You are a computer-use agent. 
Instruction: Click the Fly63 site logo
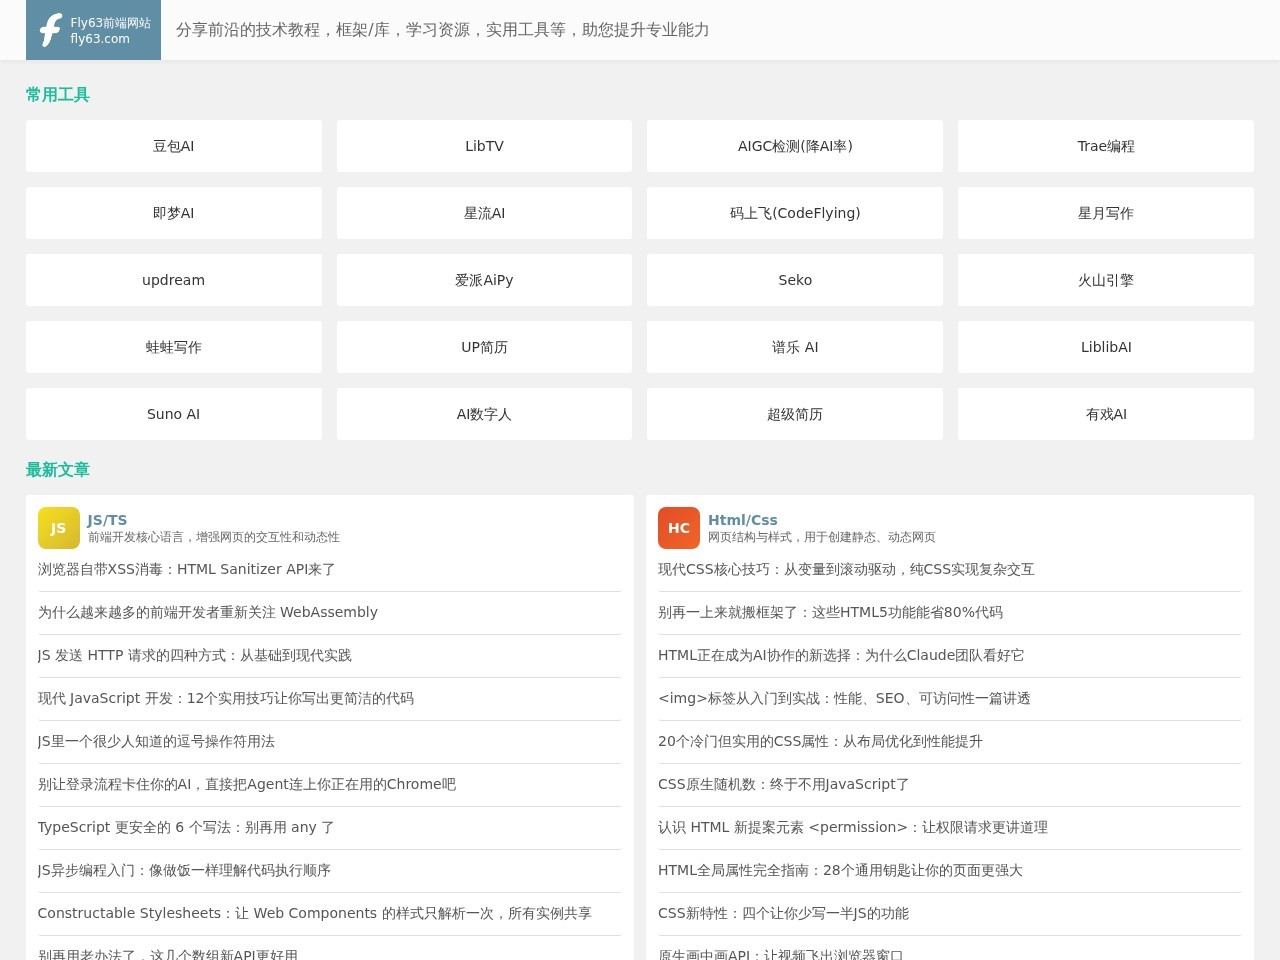click(93, 30)
